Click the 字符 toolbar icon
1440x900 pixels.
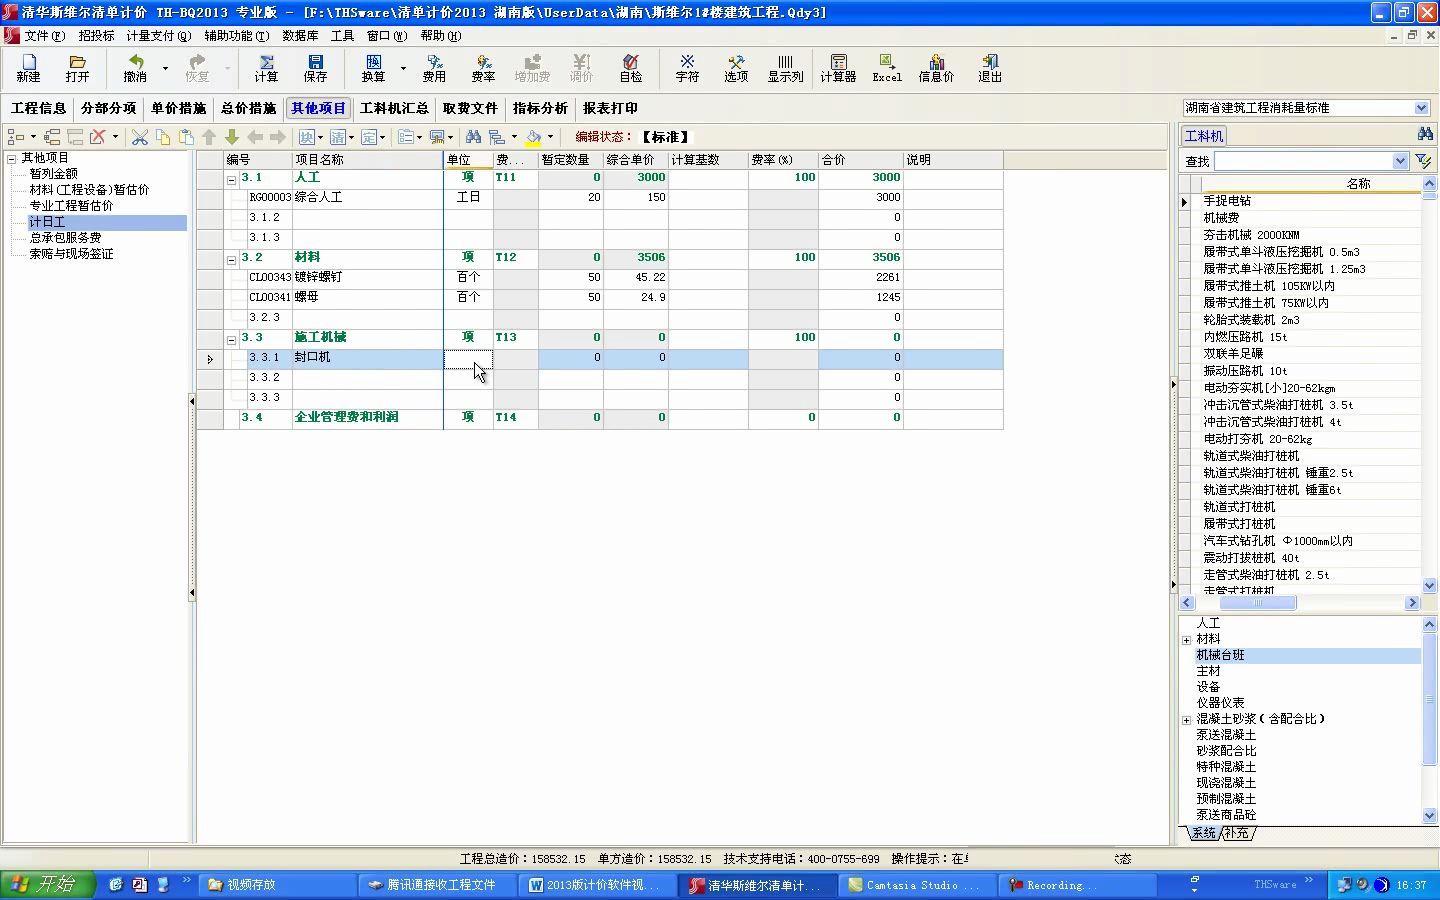tap(687, 68)
